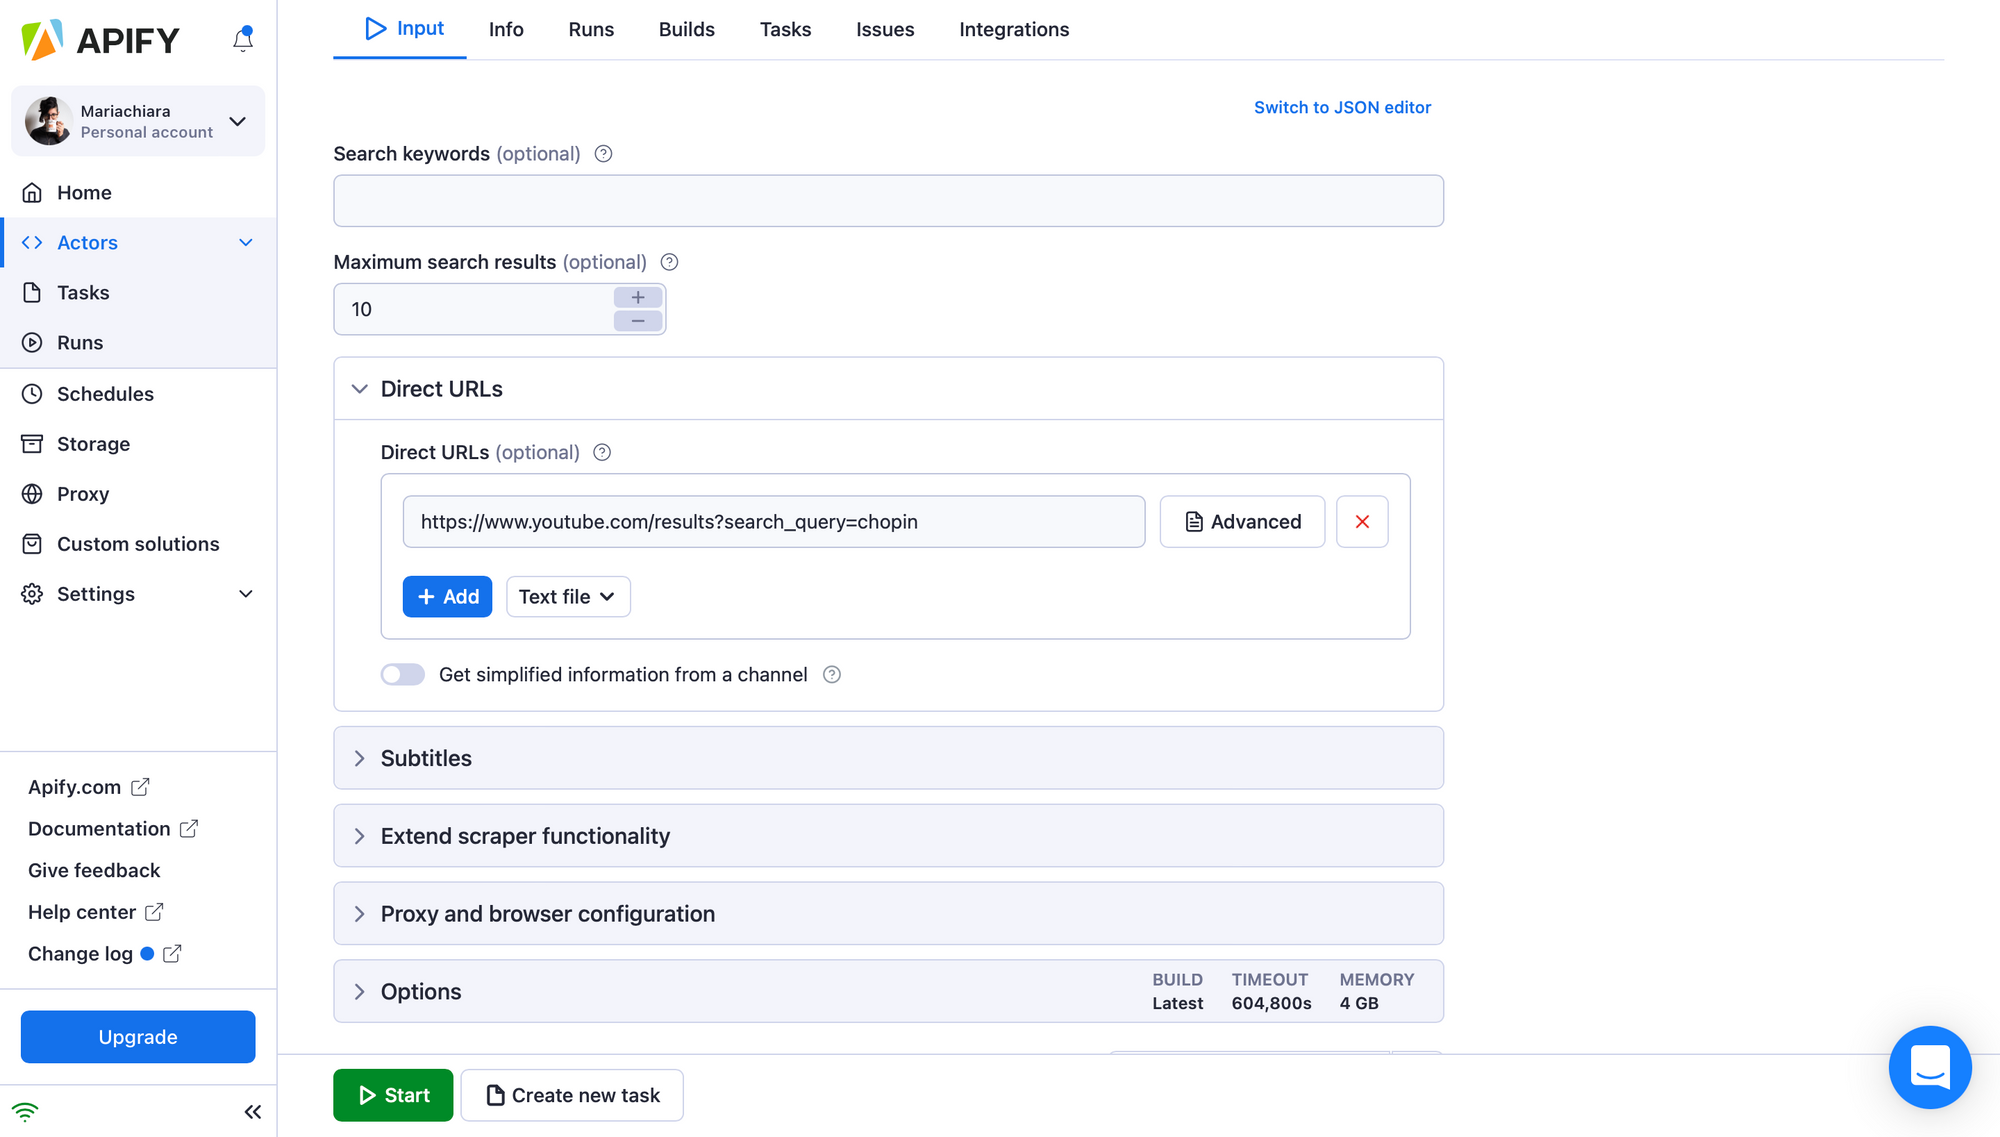Image resolution: width=2000 pixels, height=1137 pixels.
Task: Open Custom solutions page
Action: coord(139,544)
